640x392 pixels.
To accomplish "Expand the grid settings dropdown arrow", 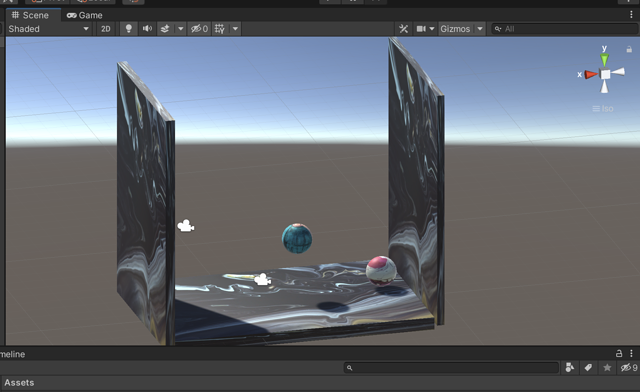I will tap(235, 29).
